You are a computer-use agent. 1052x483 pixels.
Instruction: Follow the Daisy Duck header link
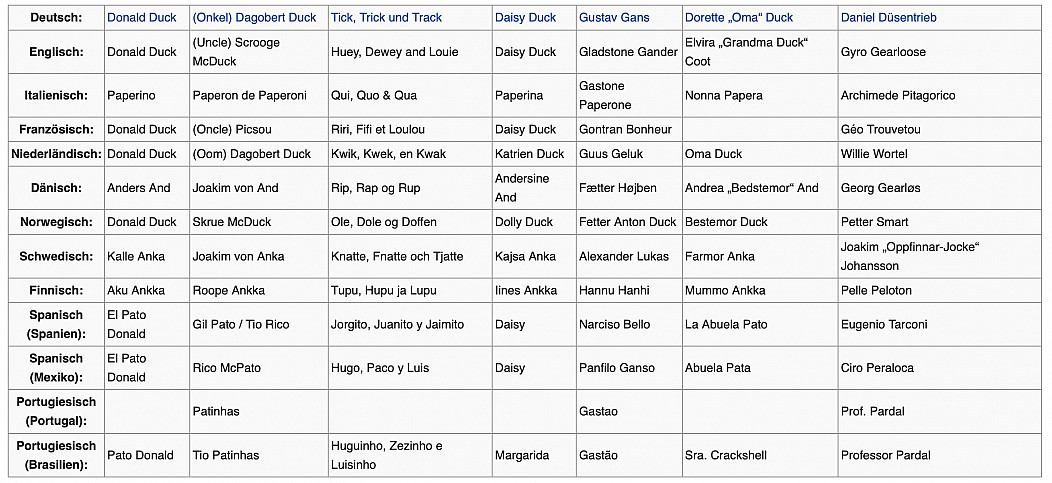tap(525, 18)
